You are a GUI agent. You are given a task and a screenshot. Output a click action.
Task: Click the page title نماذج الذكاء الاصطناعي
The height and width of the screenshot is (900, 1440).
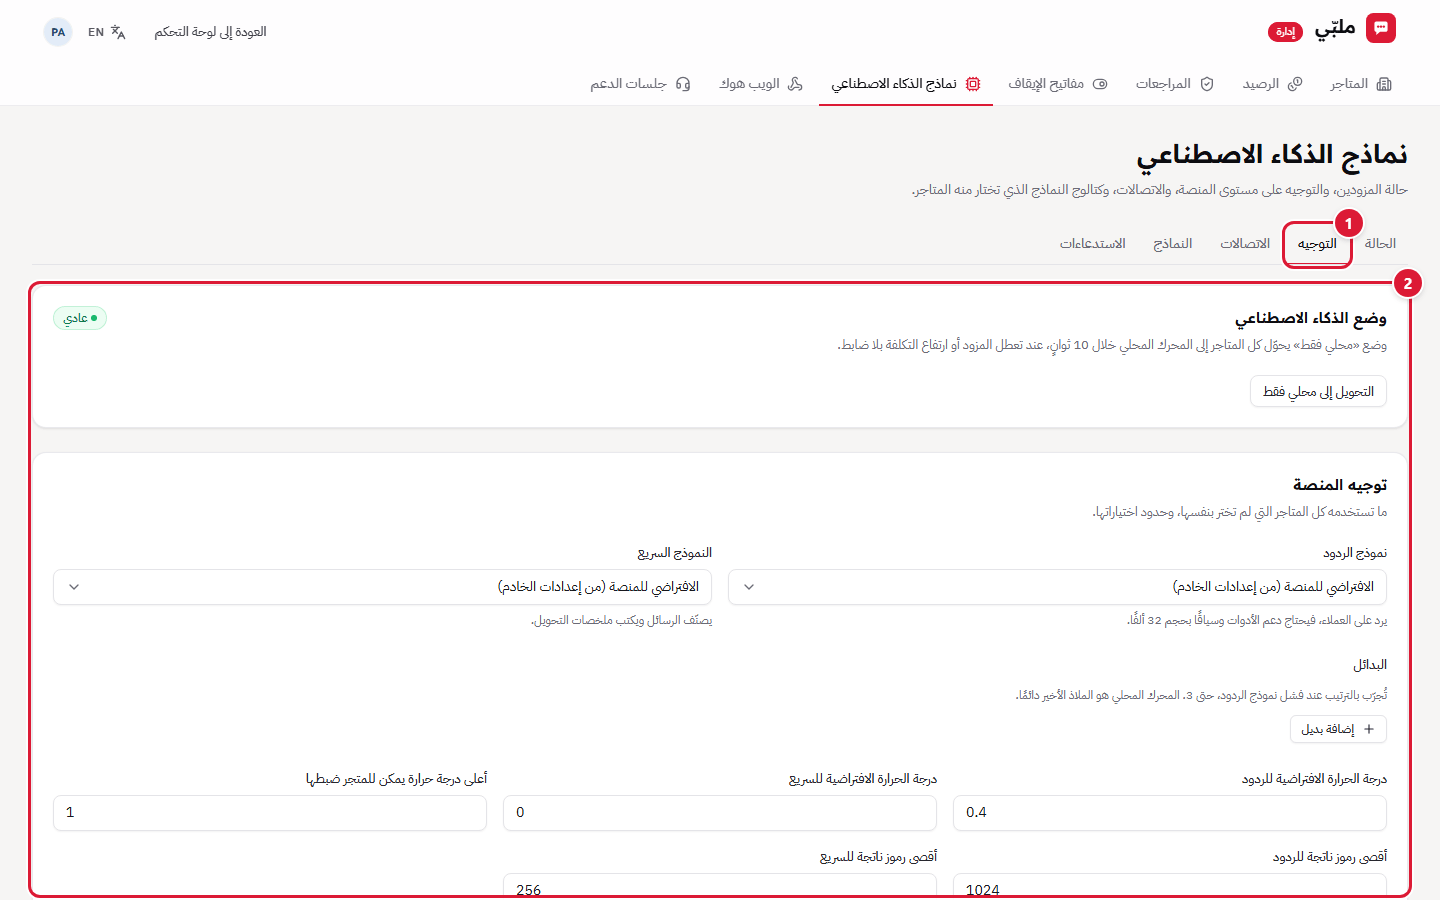pos(1272,155)
